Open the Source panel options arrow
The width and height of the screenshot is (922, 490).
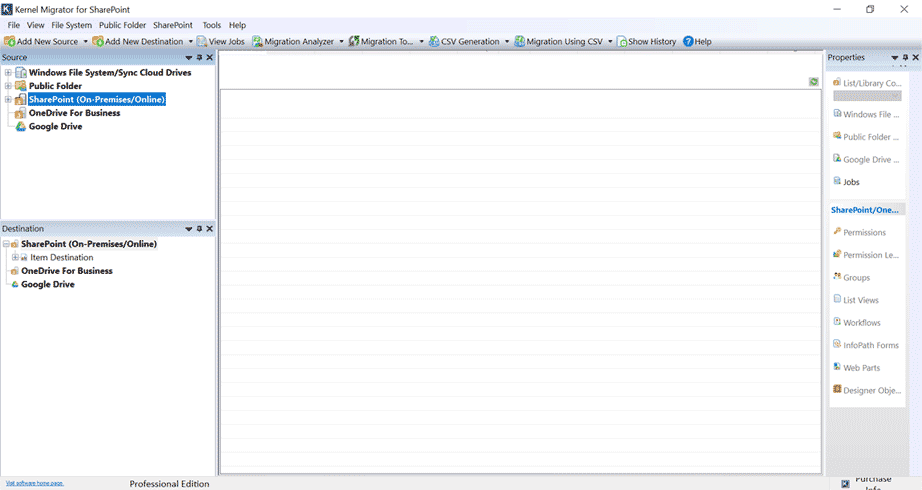click(189, 58)
